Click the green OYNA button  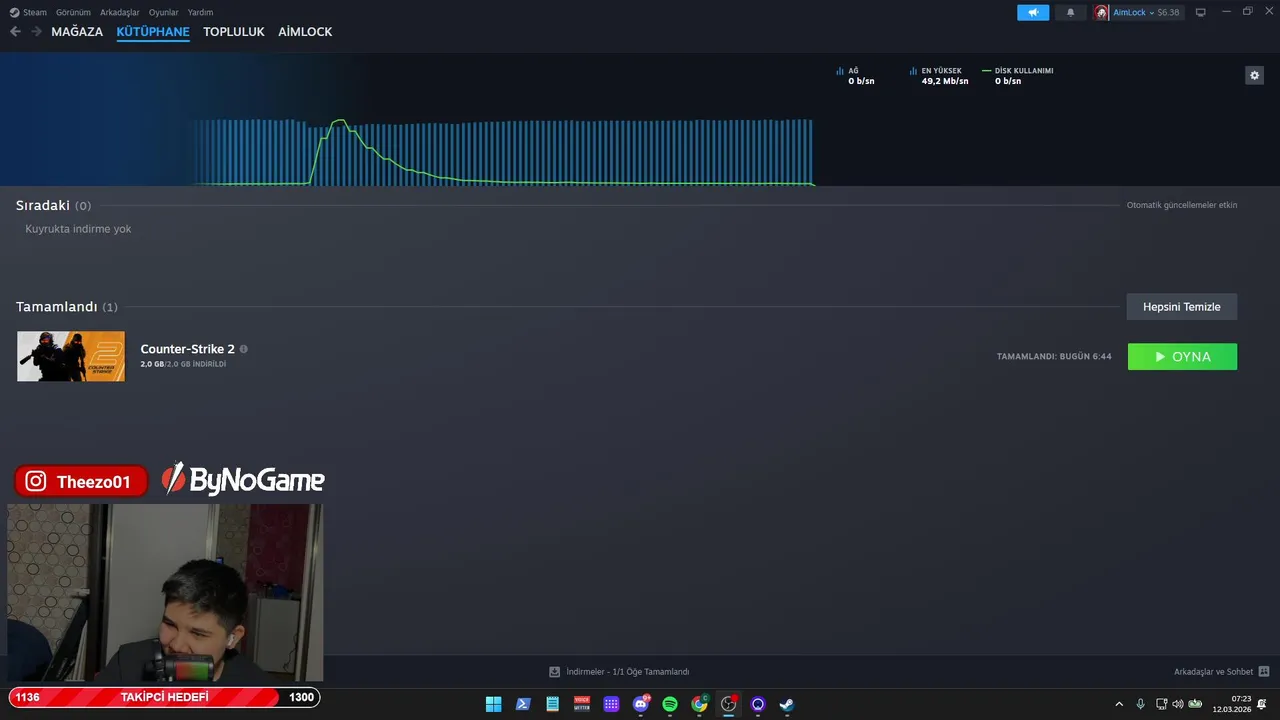1182,357
